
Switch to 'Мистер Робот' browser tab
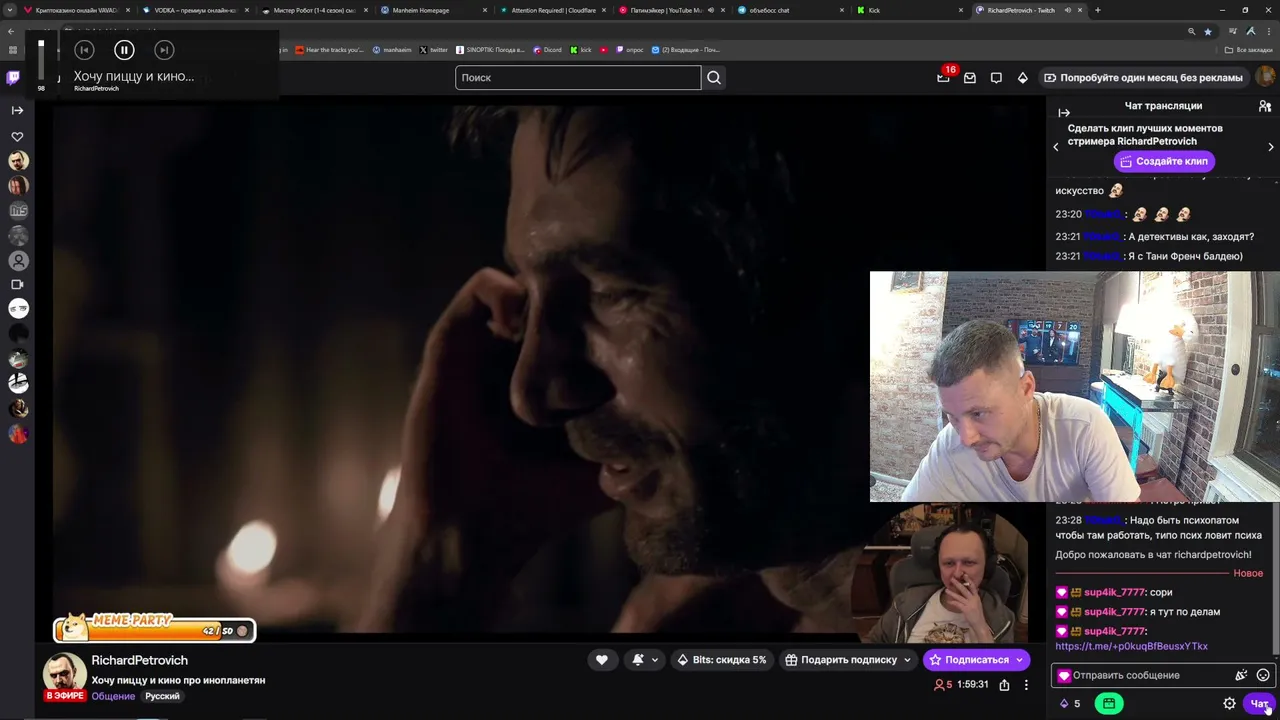pyautogui.click(x=313, y=10)
